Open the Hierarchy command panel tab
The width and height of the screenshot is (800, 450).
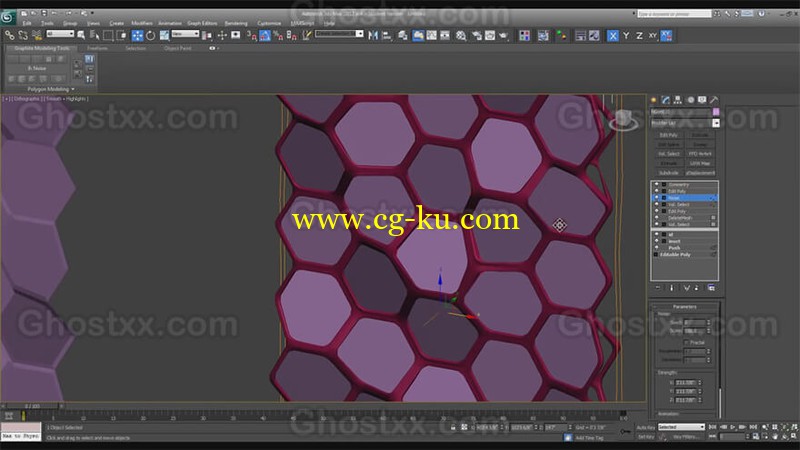pos(678,100)
